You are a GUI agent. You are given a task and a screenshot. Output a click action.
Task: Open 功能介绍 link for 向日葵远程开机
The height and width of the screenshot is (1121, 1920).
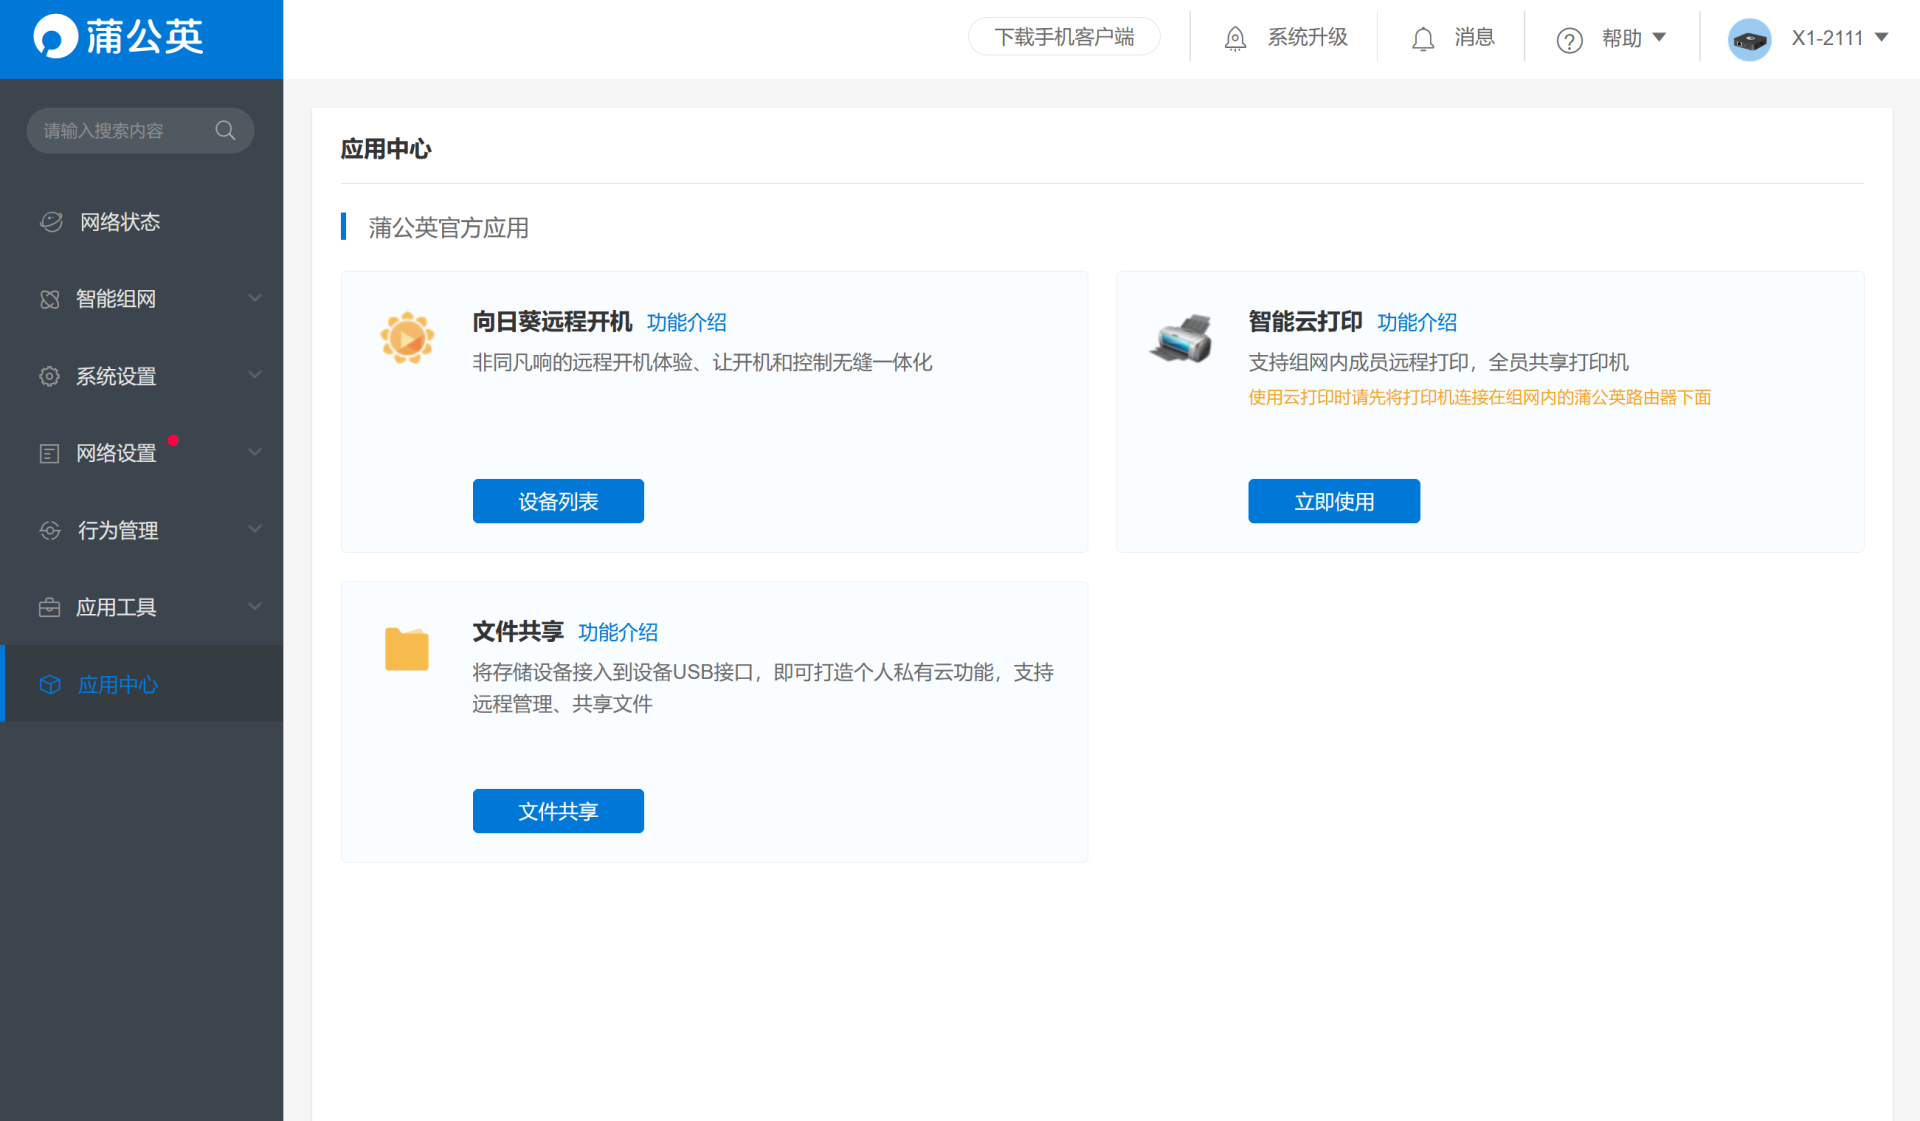coord(687,322)
